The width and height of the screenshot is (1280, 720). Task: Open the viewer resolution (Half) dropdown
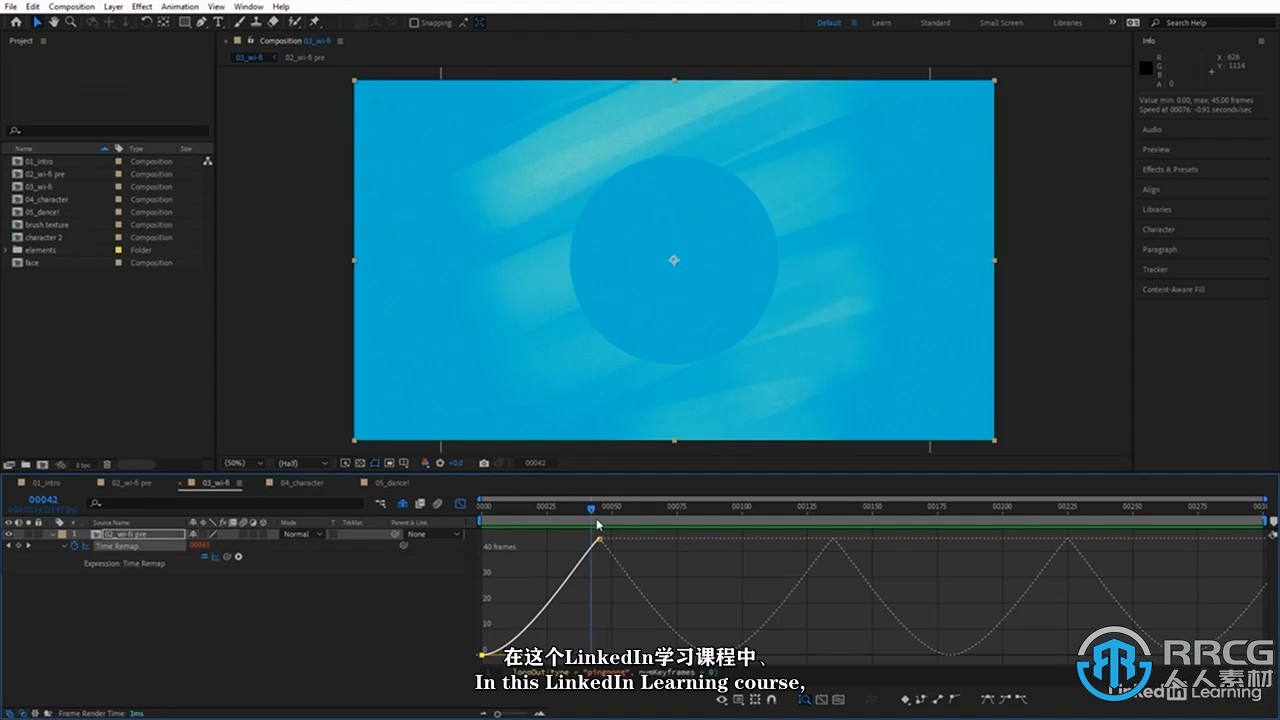303,463
